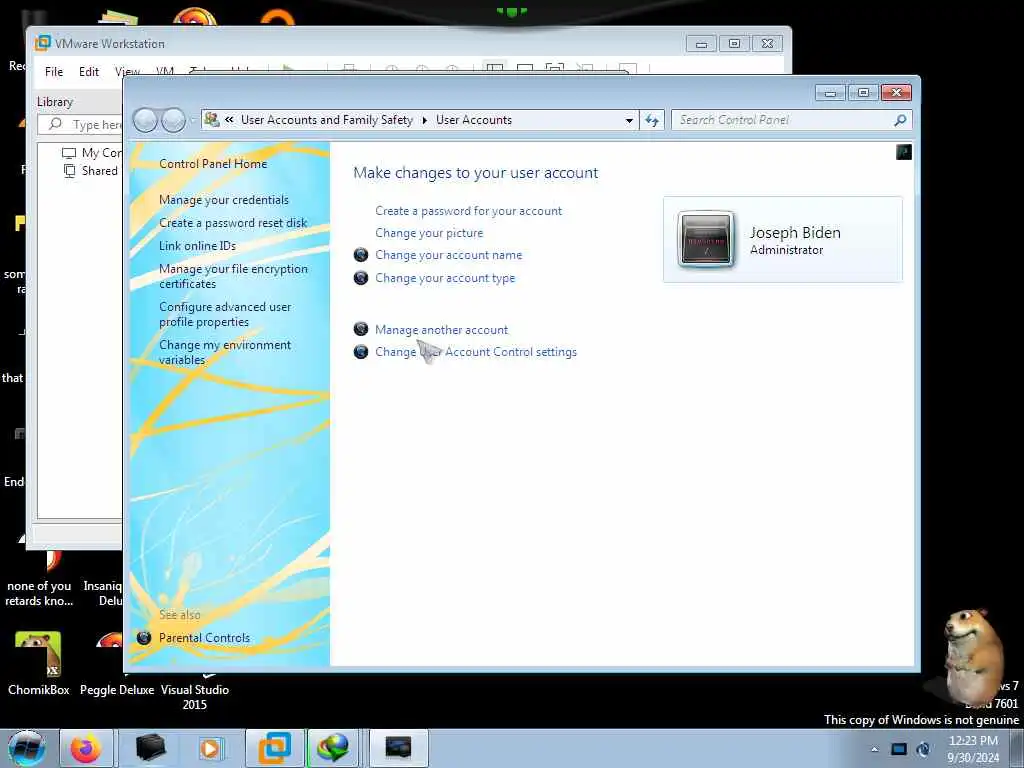This screenshot has height=768, width=1024.
Task: Open the View menu in VMware Workstation
Action: click(x=127, y=72)
